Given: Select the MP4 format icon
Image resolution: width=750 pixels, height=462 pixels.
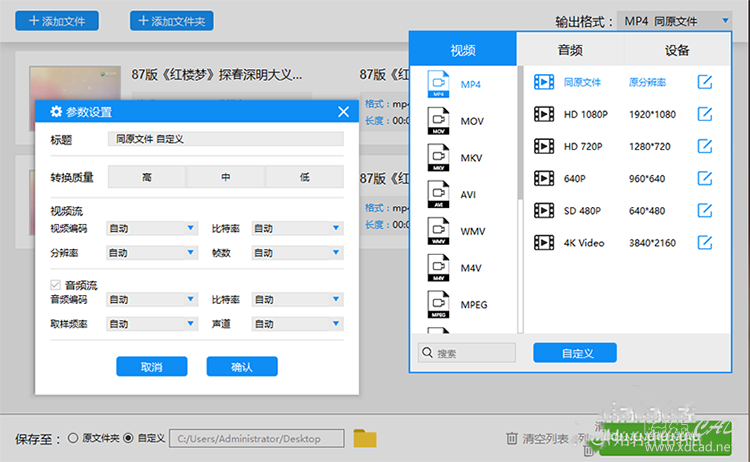Looking at the screenshot, I should pyautogui.click(x=438, y=84).
